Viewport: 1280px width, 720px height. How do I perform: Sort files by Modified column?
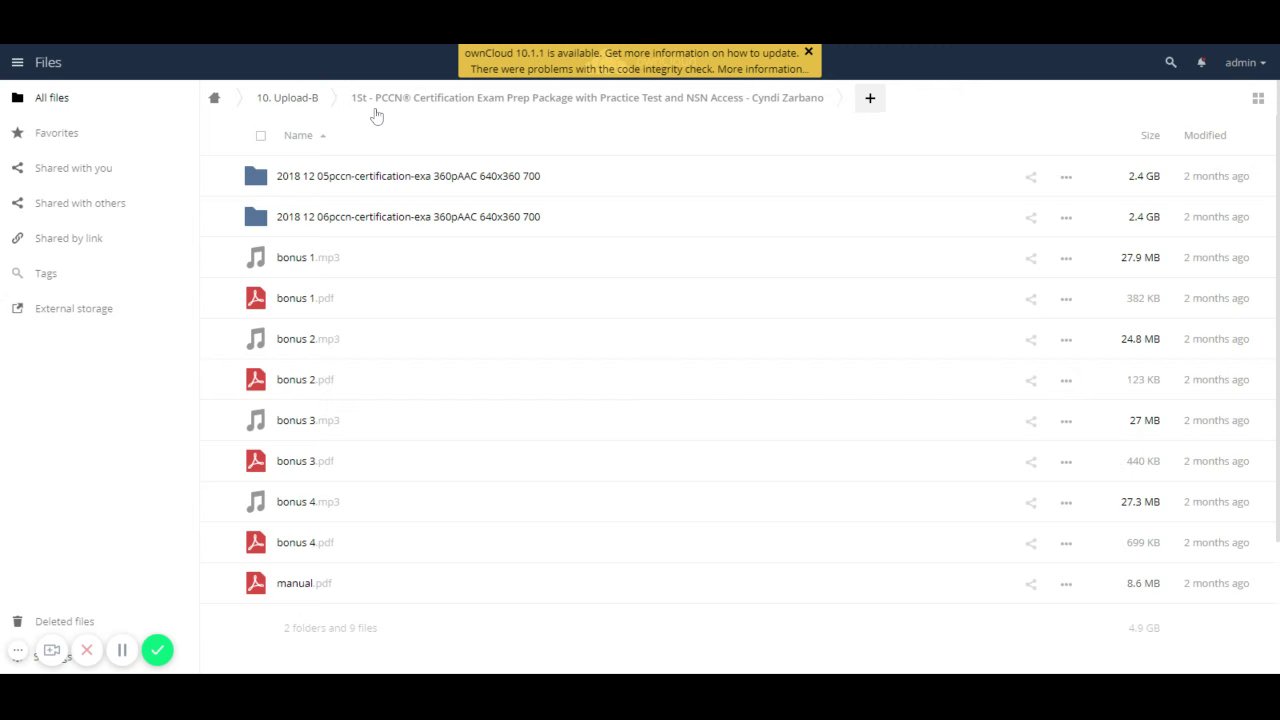tap(1205, 135)
